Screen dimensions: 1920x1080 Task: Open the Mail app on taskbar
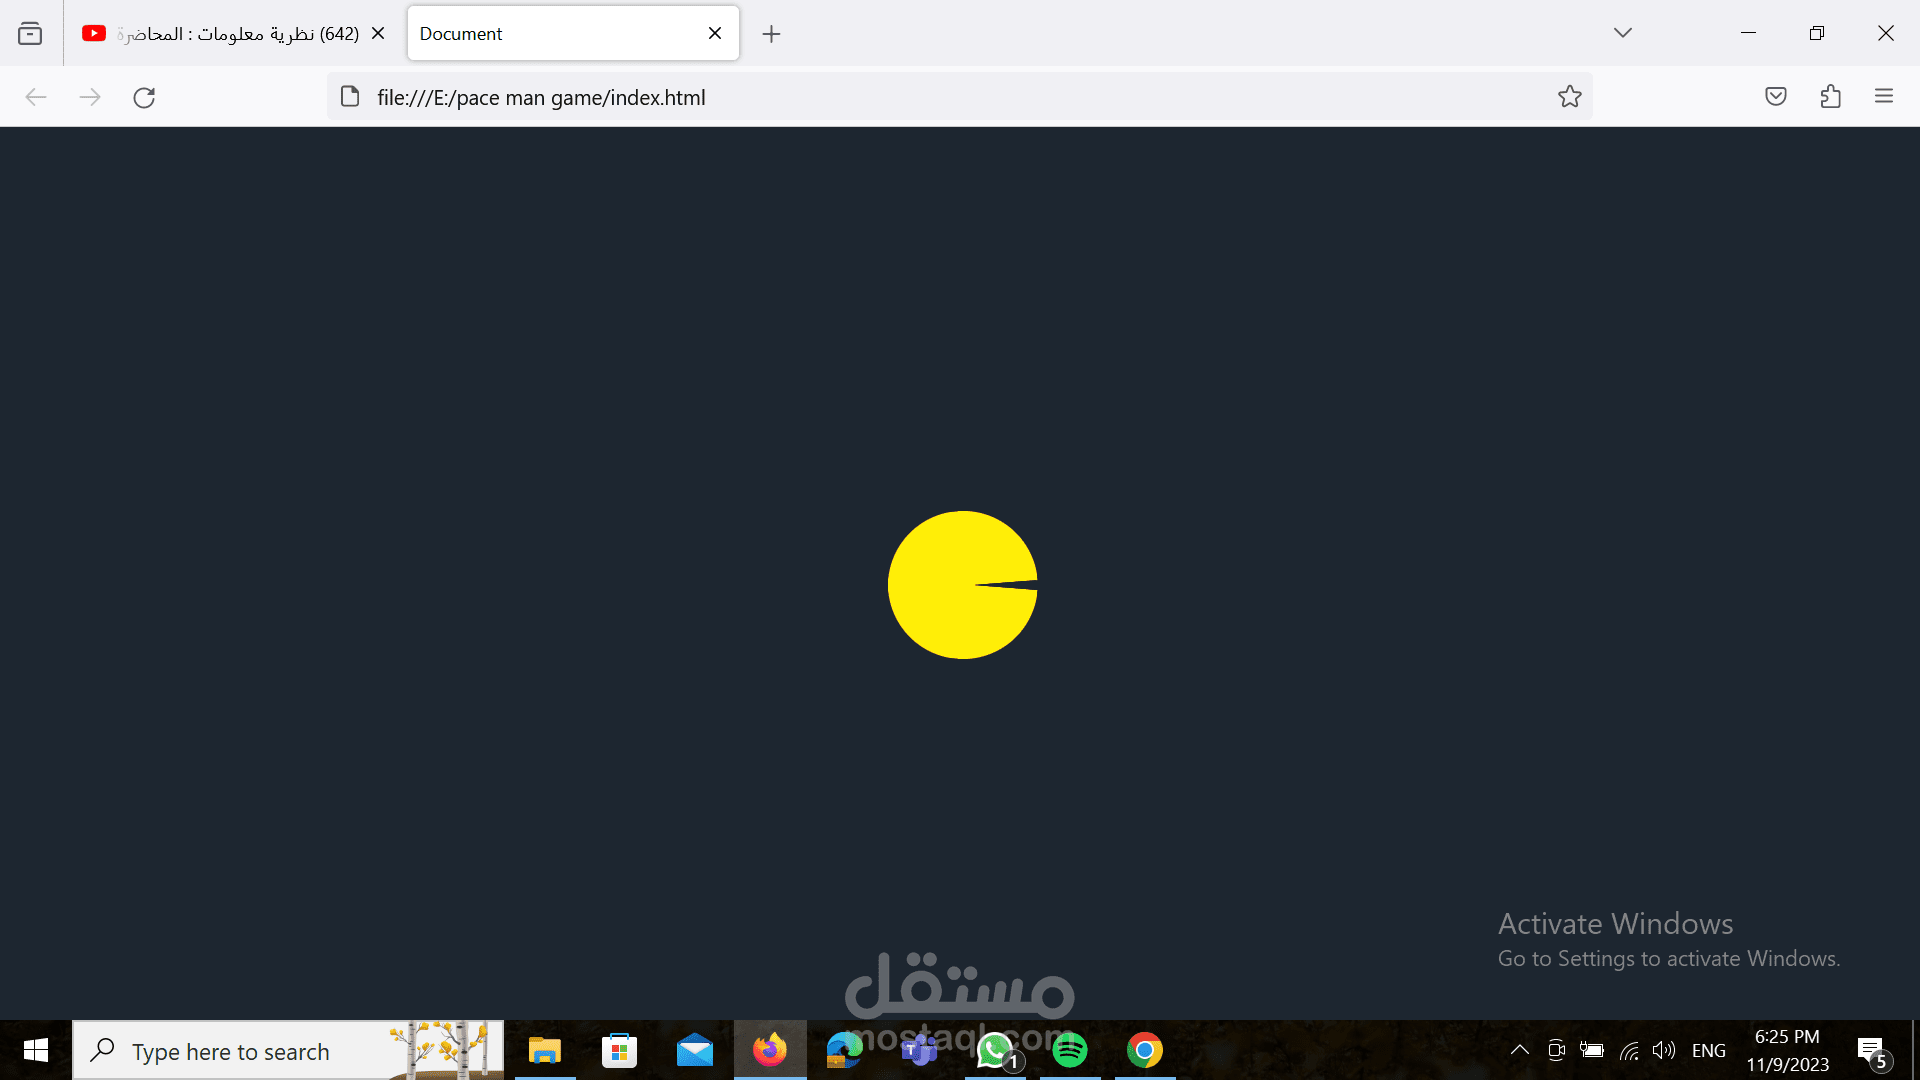coord(695,1050)
